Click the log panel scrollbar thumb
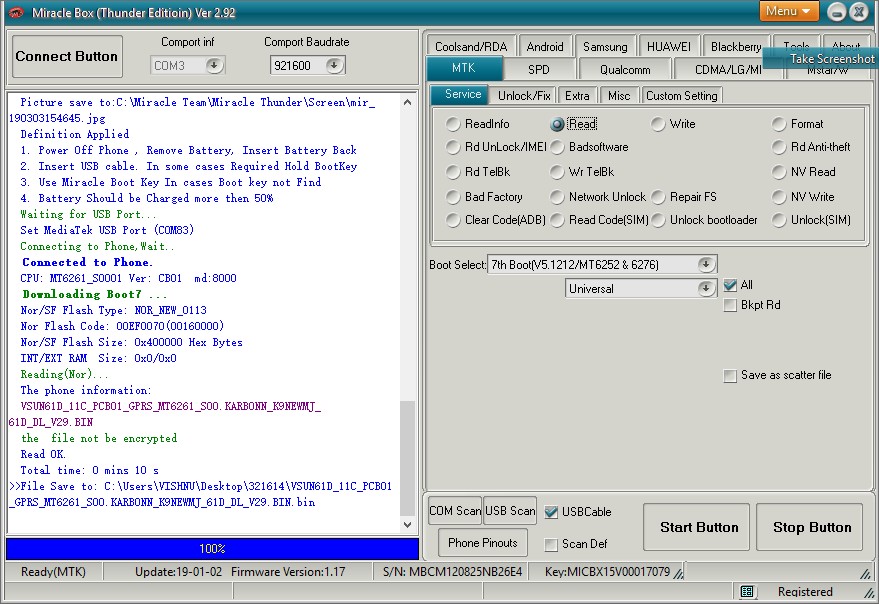Screen dimensions: 879x604 [x=408, y=458]
